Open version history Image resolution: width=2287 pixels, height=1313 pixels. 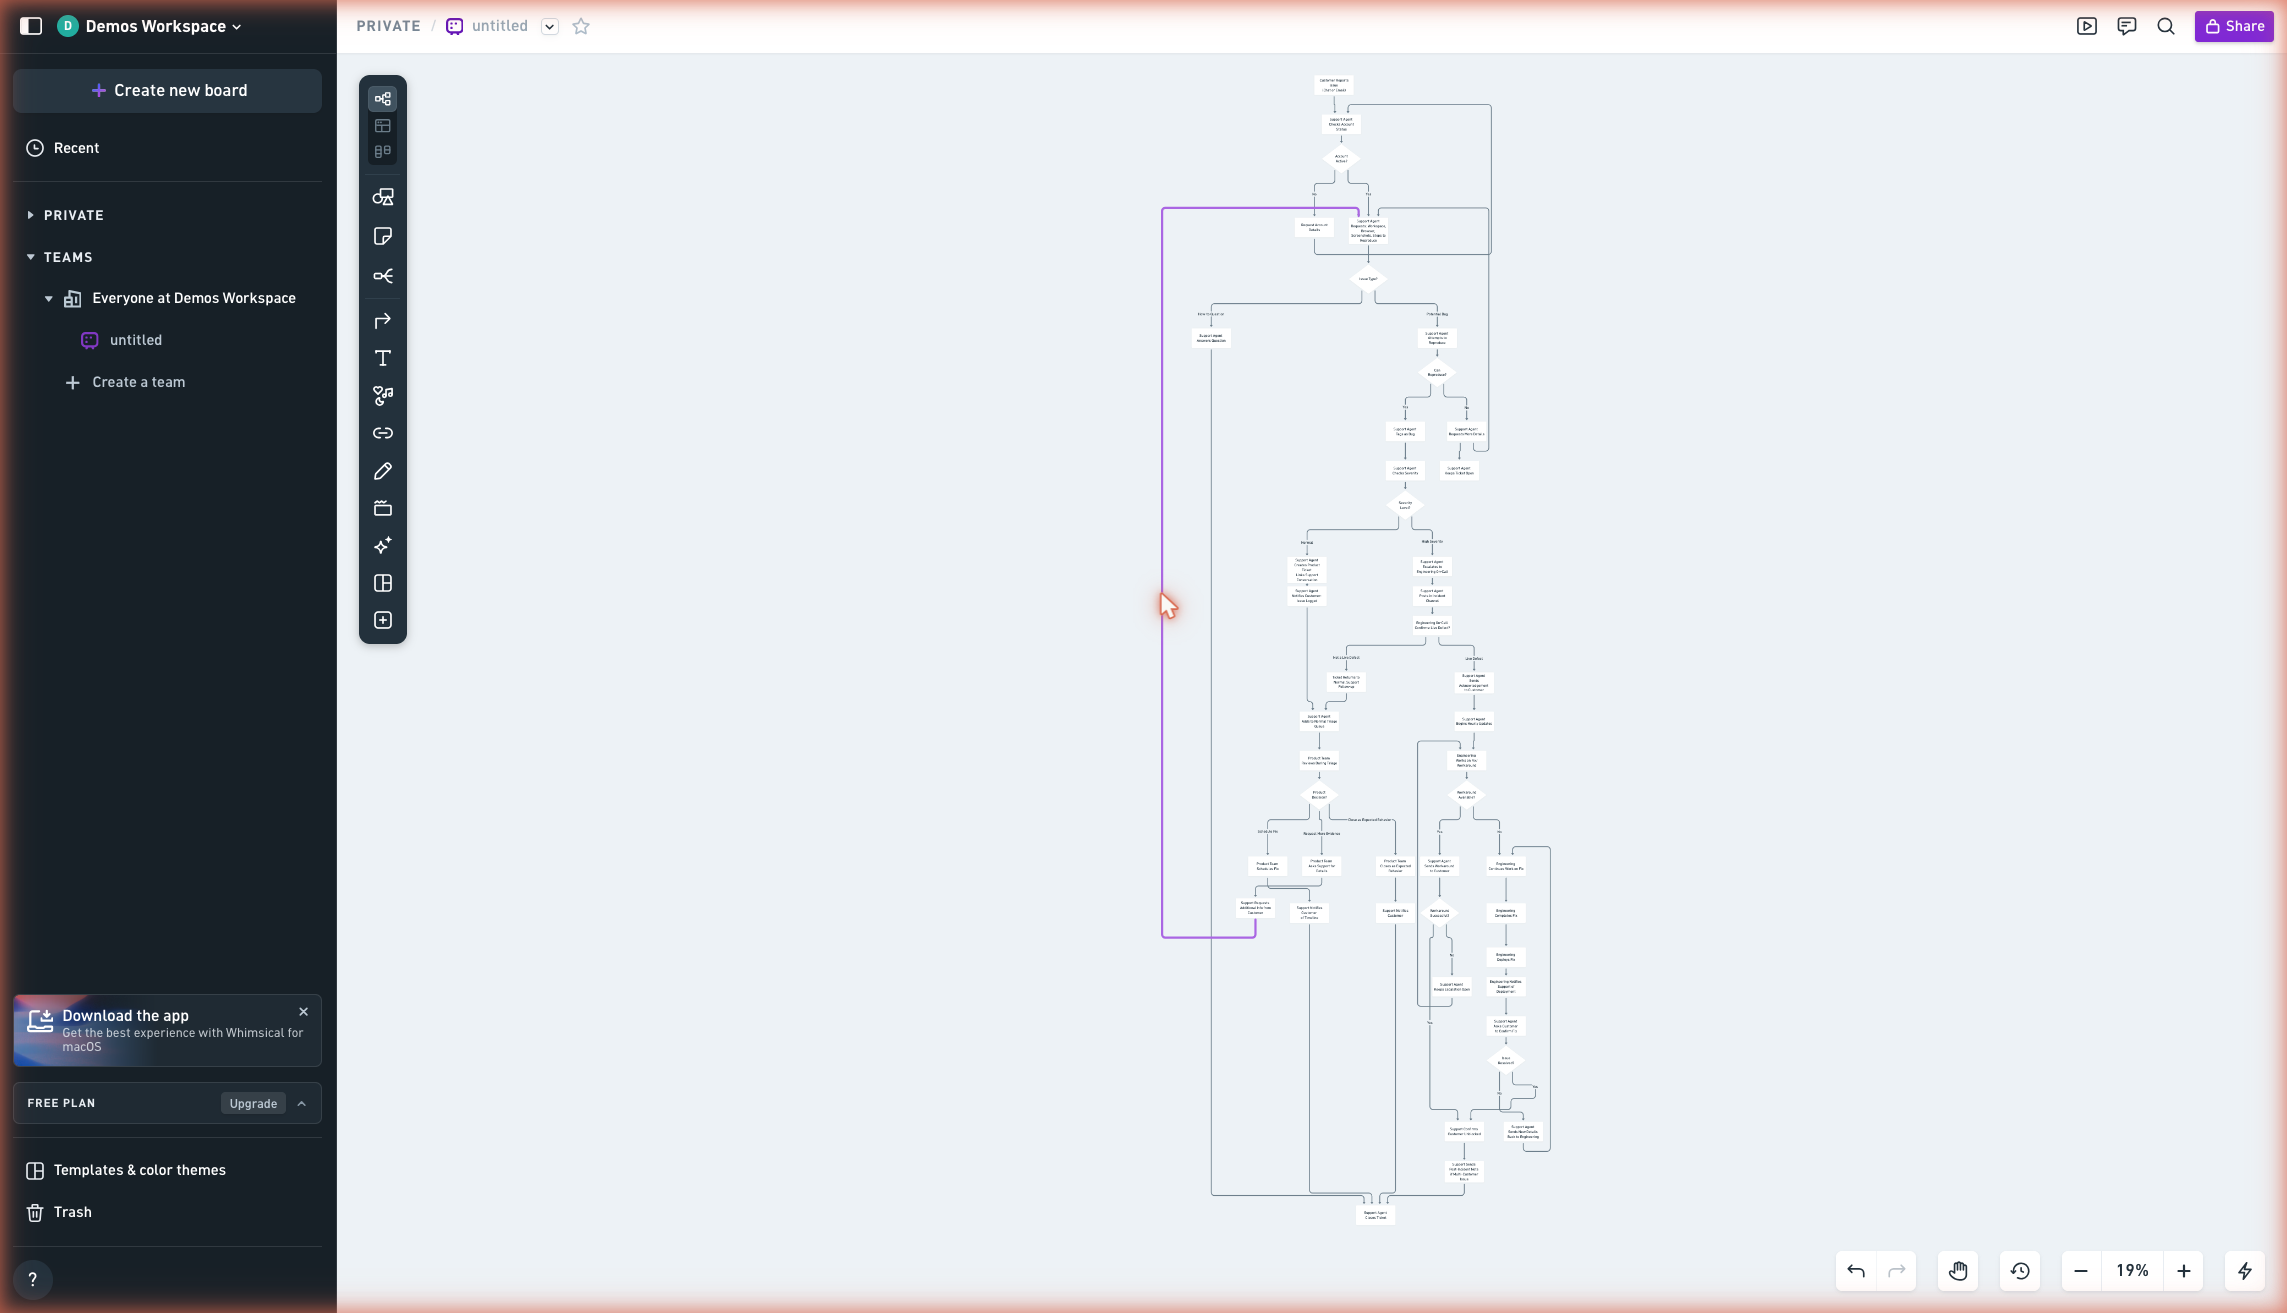coord(2020,1271)
